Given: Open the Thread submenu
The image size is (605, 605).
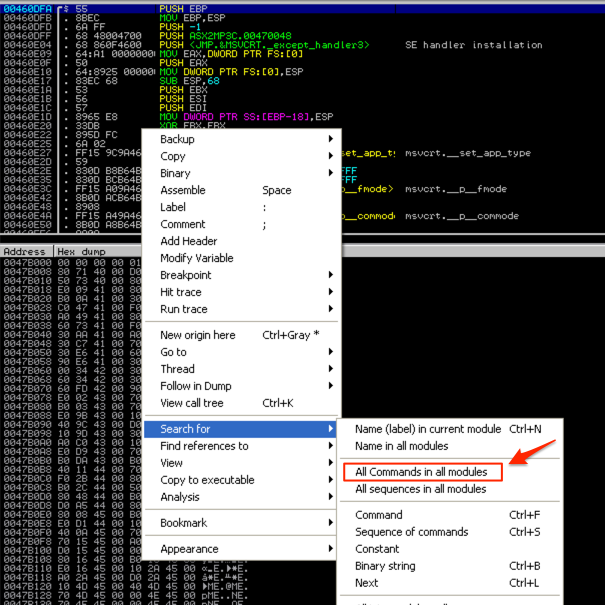Looking at the screenshot, I should tap(241, 368).
